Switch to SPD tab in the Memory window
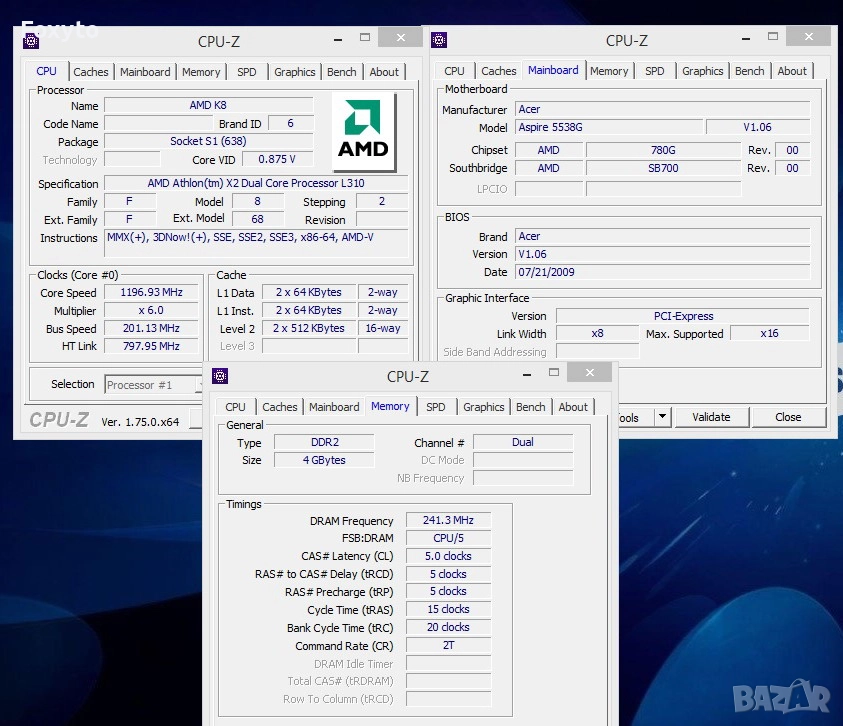 [x=436, y=407]
